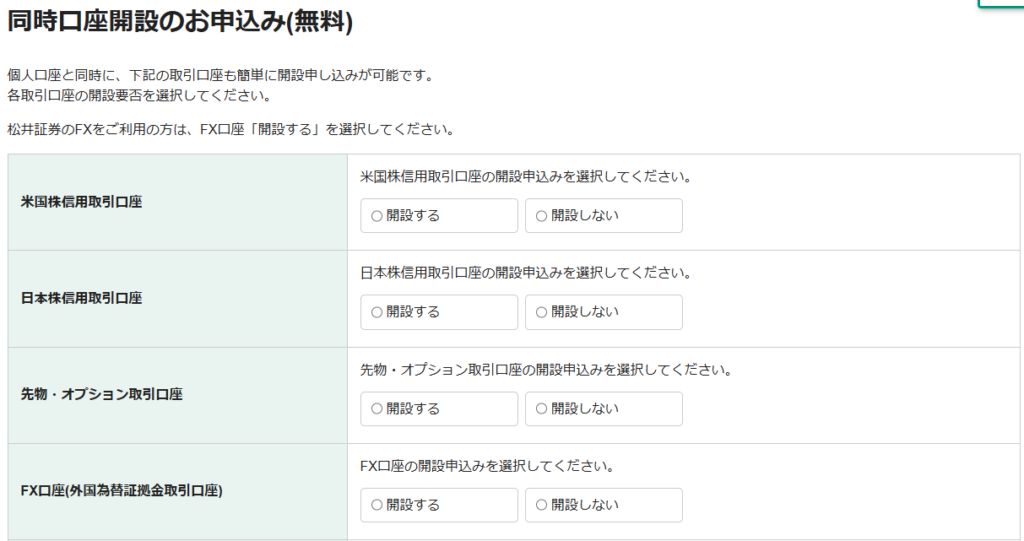Click the 米国株信用取引口座の開設申込み instruction text

(x=525, y=177)
